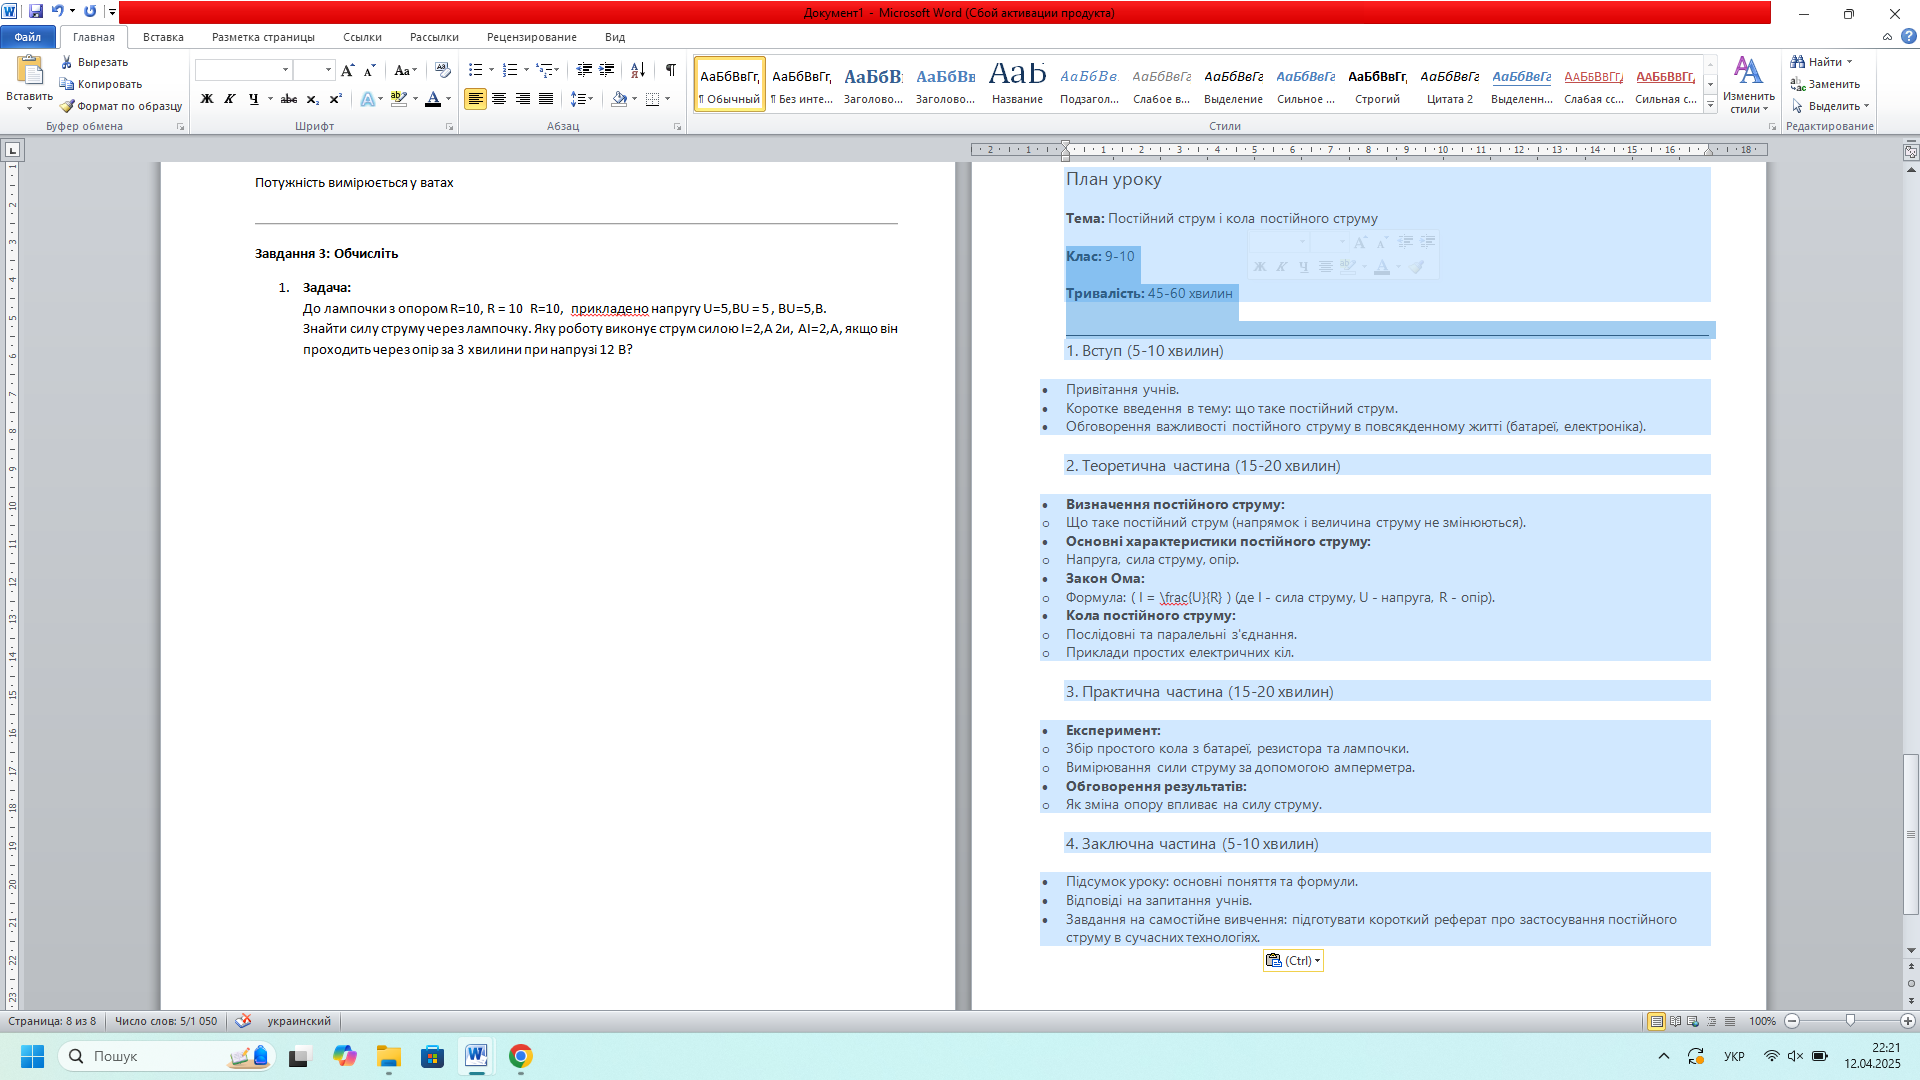
Task: Save document via quick access floppy icon
Action: pyautogui.click(x=36, y=12)
